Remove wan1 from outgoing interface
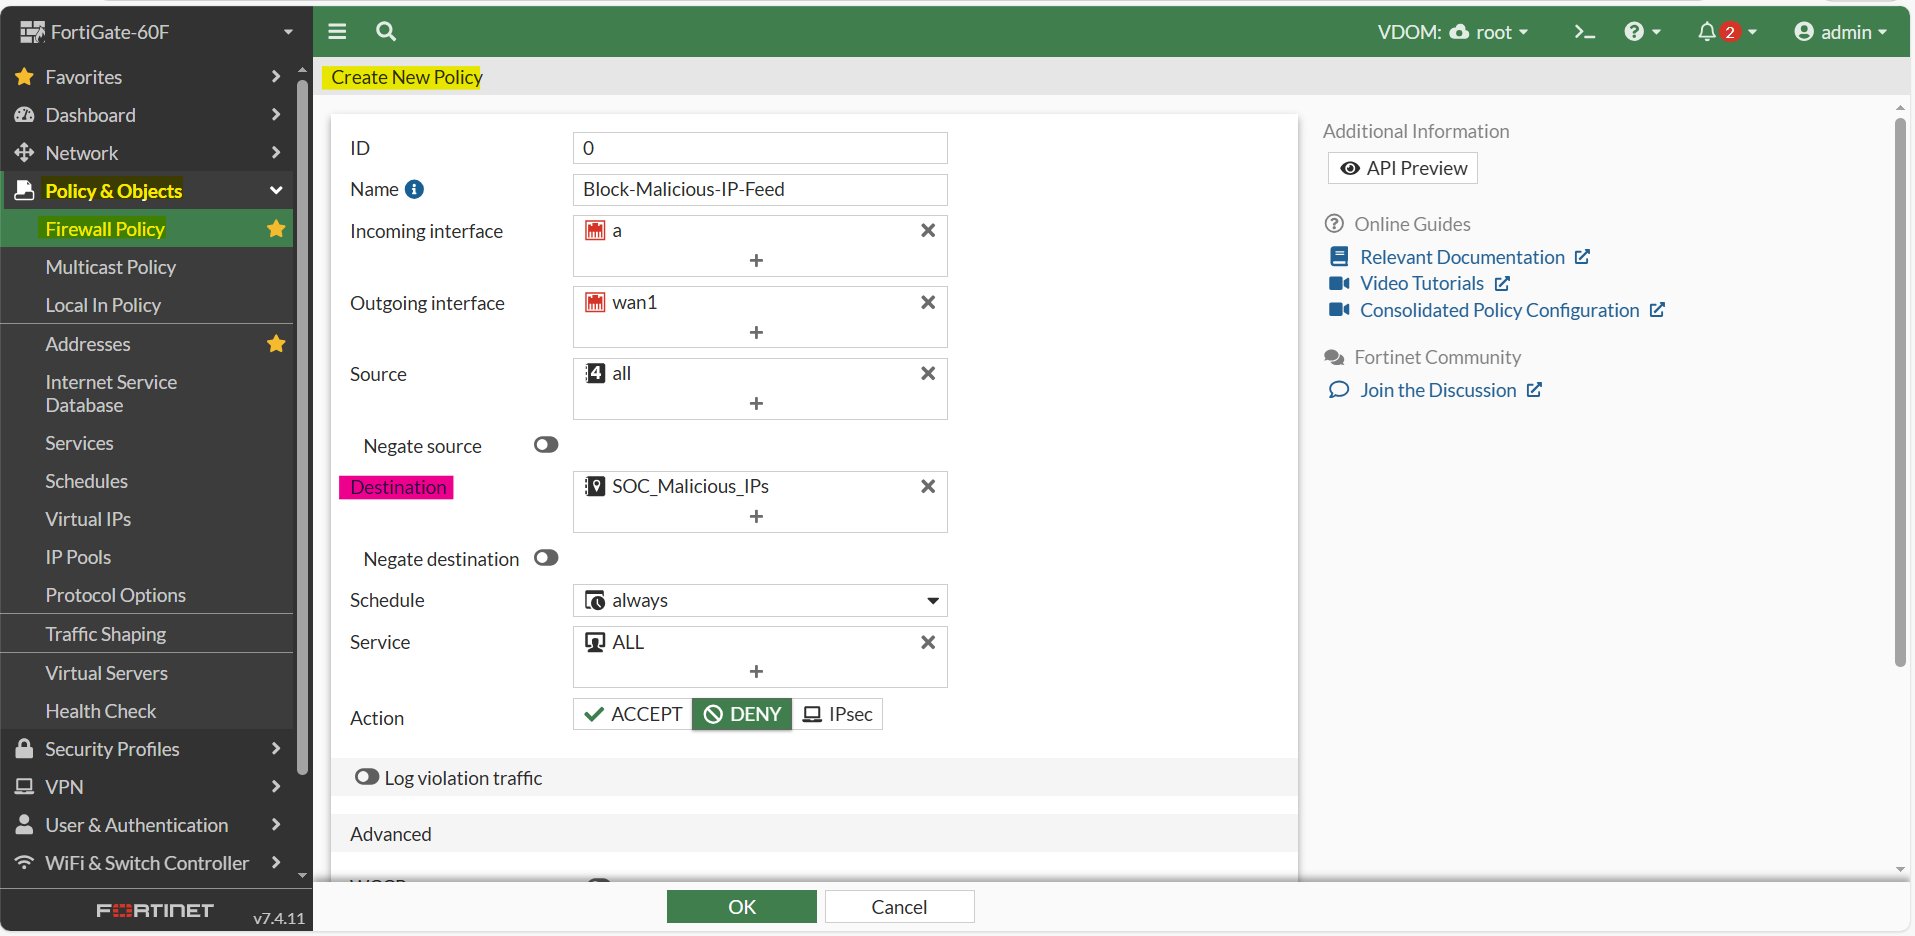Viewport: 1915px width, 936px height. 928,302
